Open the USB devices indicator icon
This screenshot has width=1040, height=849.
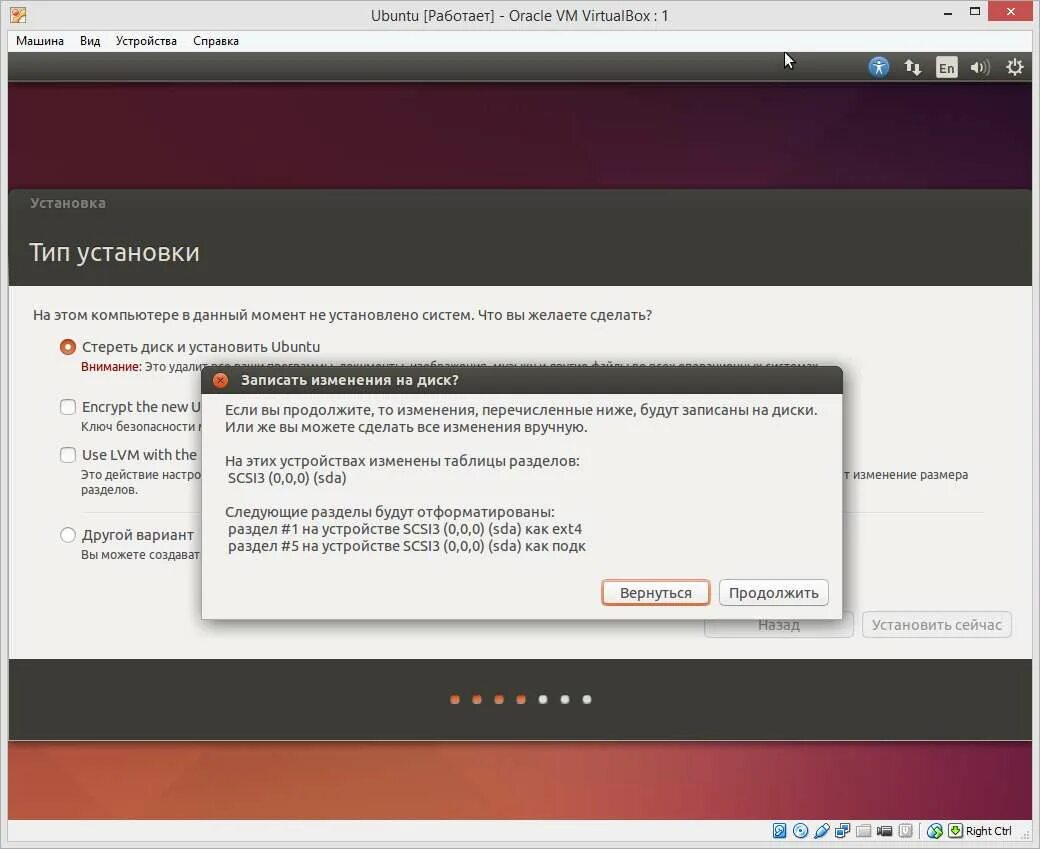(x=822, y=830)
